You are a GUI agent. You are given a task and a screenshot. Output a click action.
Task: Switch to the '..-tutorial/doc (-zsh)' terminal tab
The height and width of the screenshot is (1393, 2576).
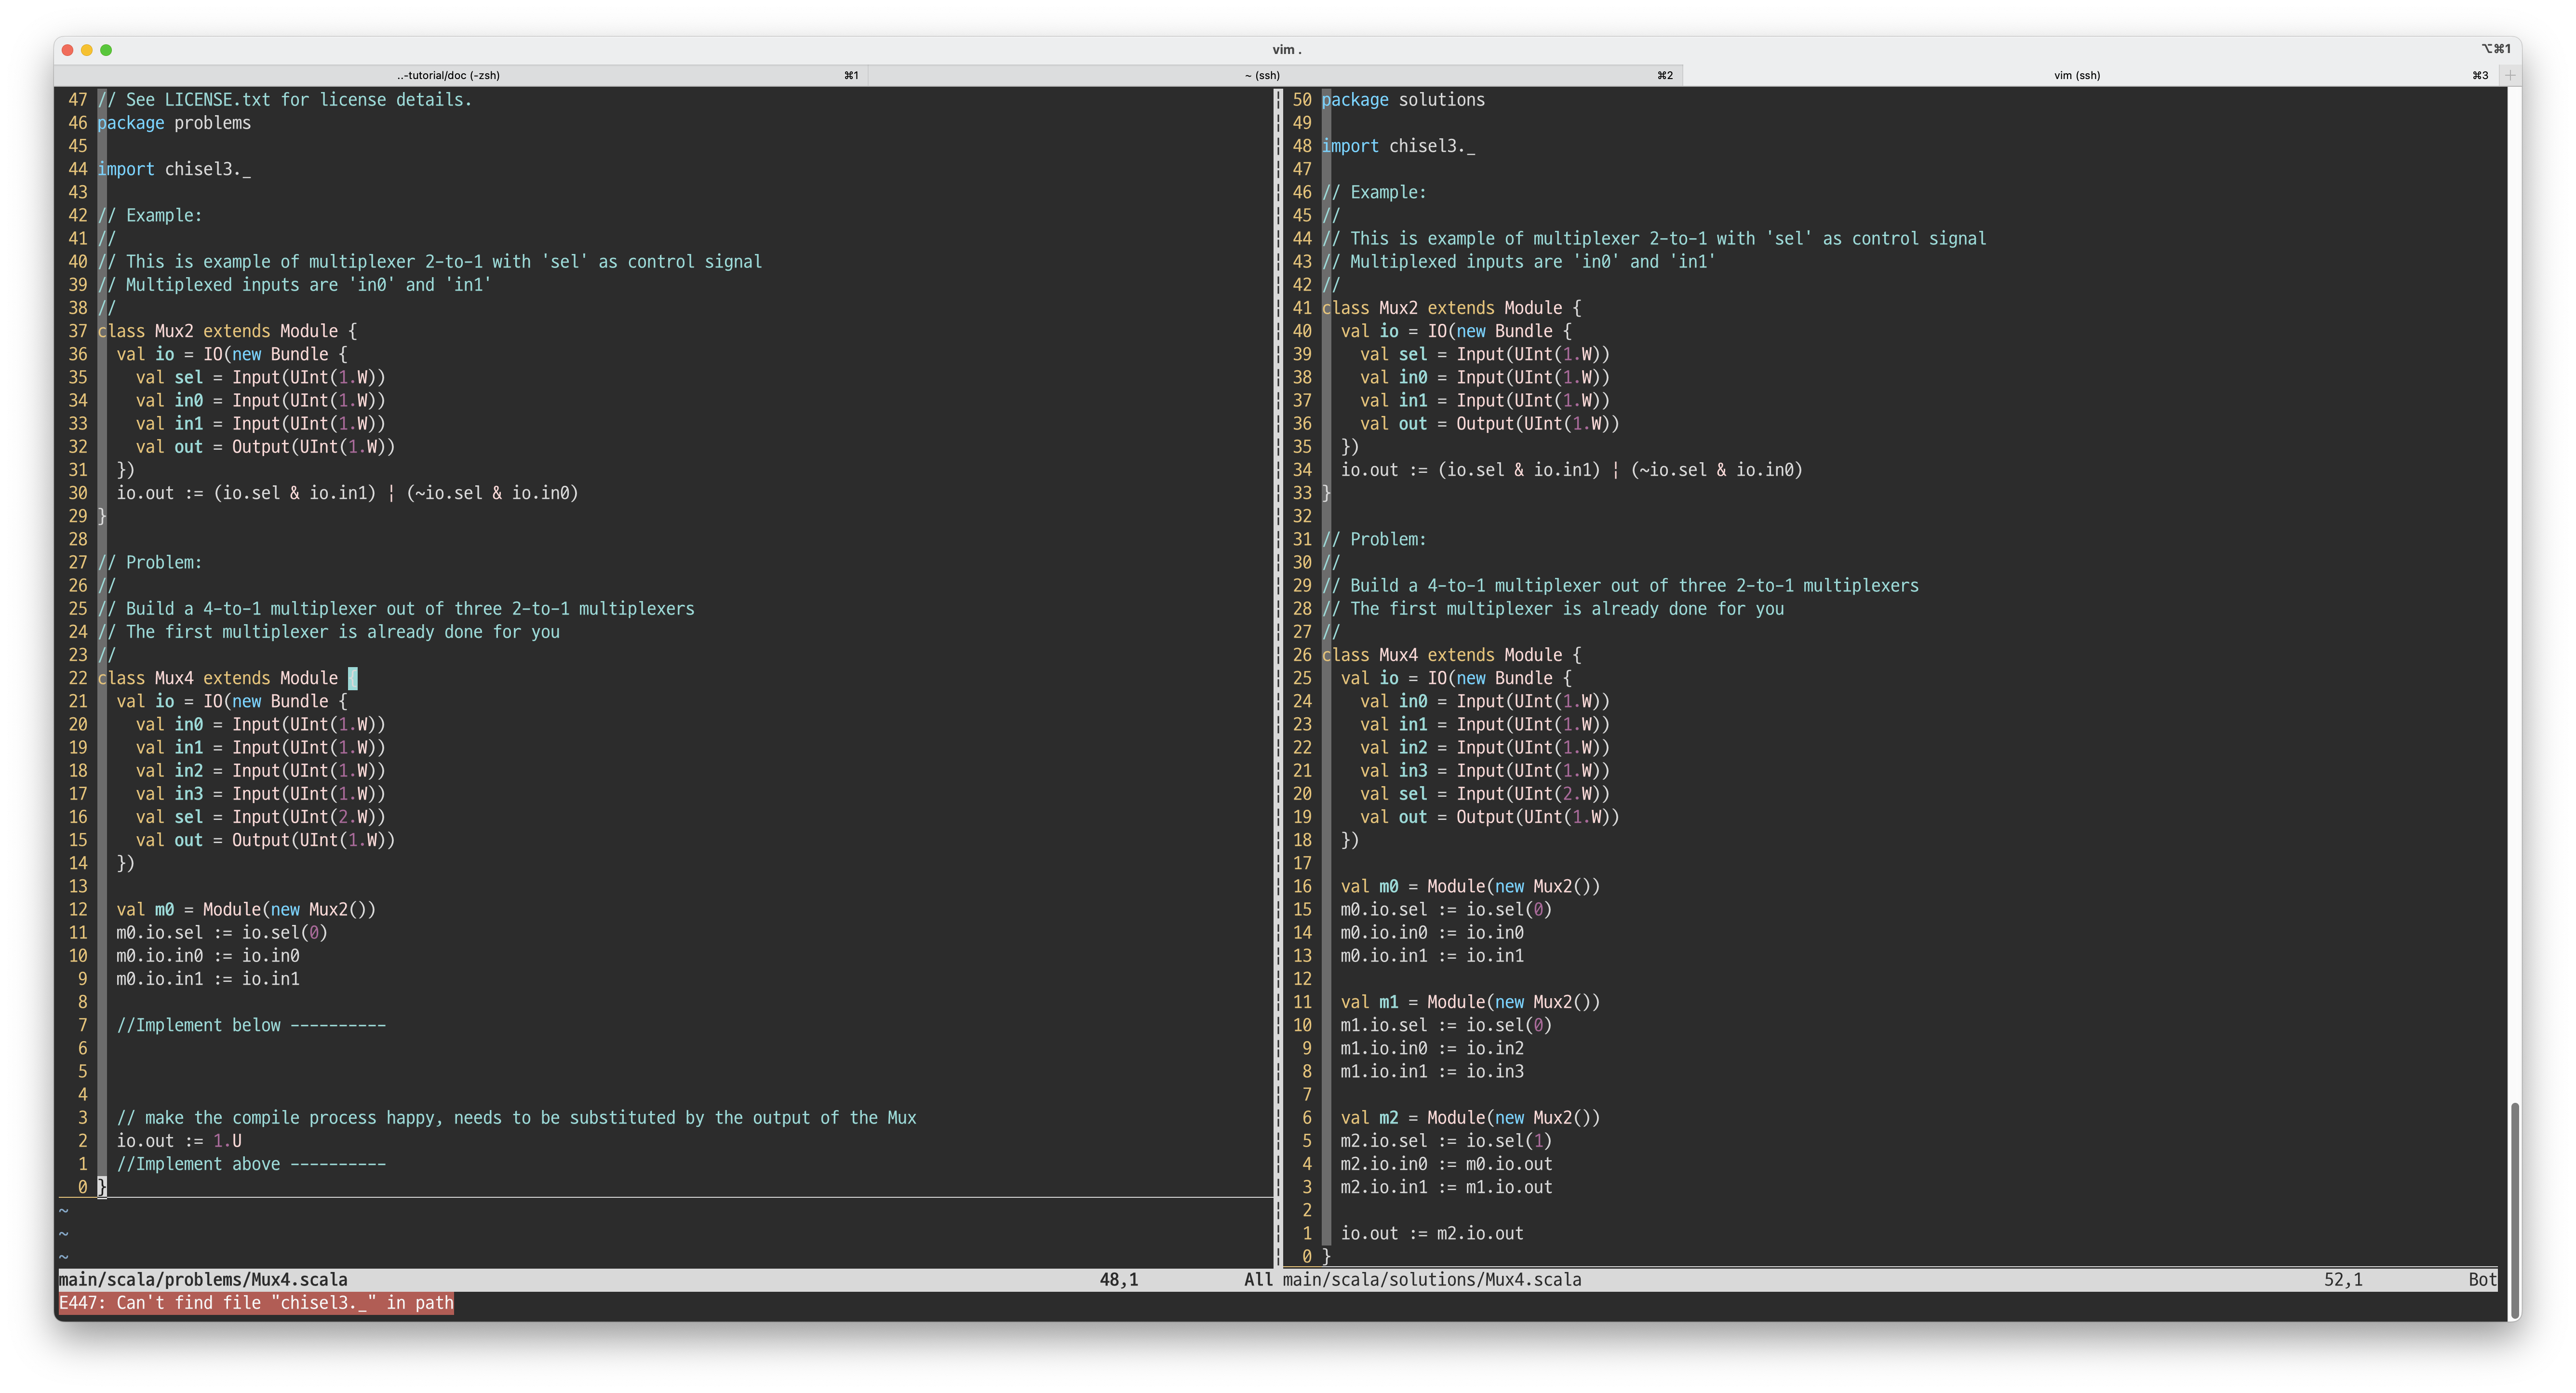pos(461,75)
